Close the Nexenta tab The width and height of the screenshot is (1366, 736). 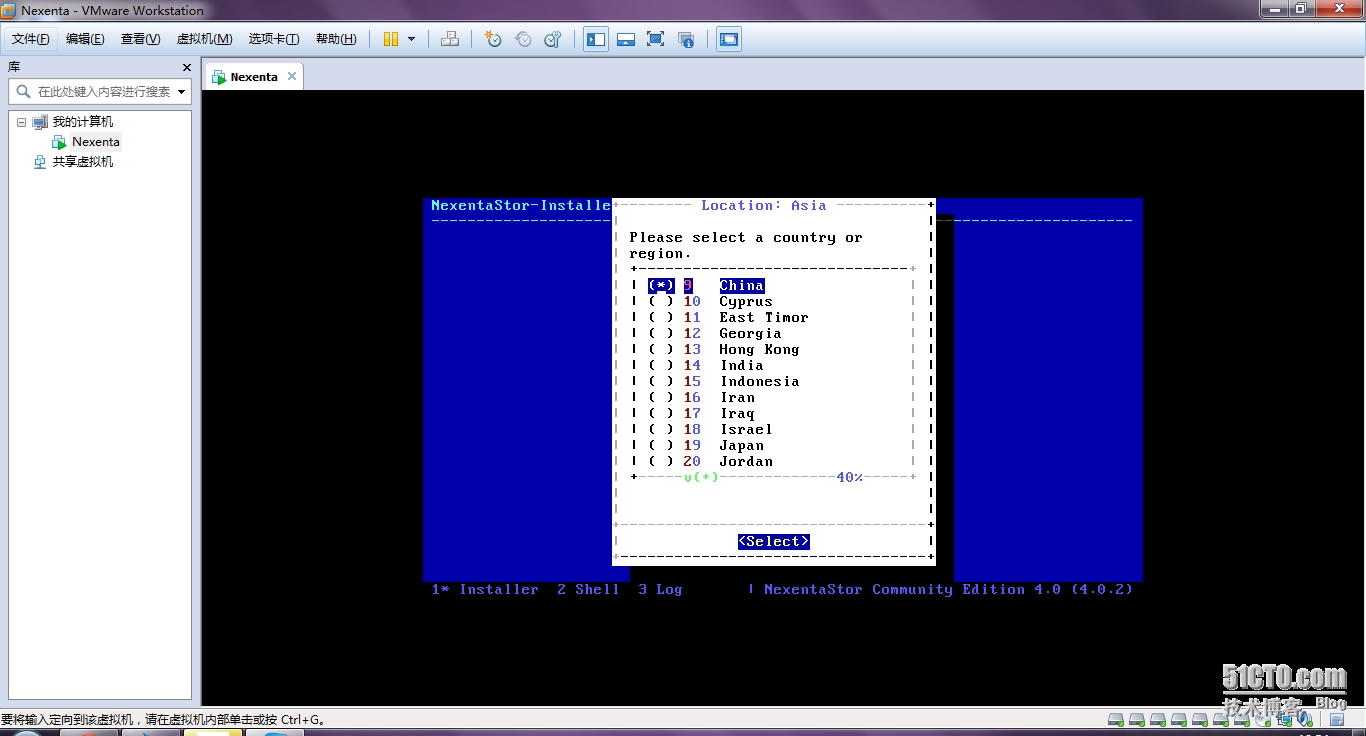pos(292,76)
